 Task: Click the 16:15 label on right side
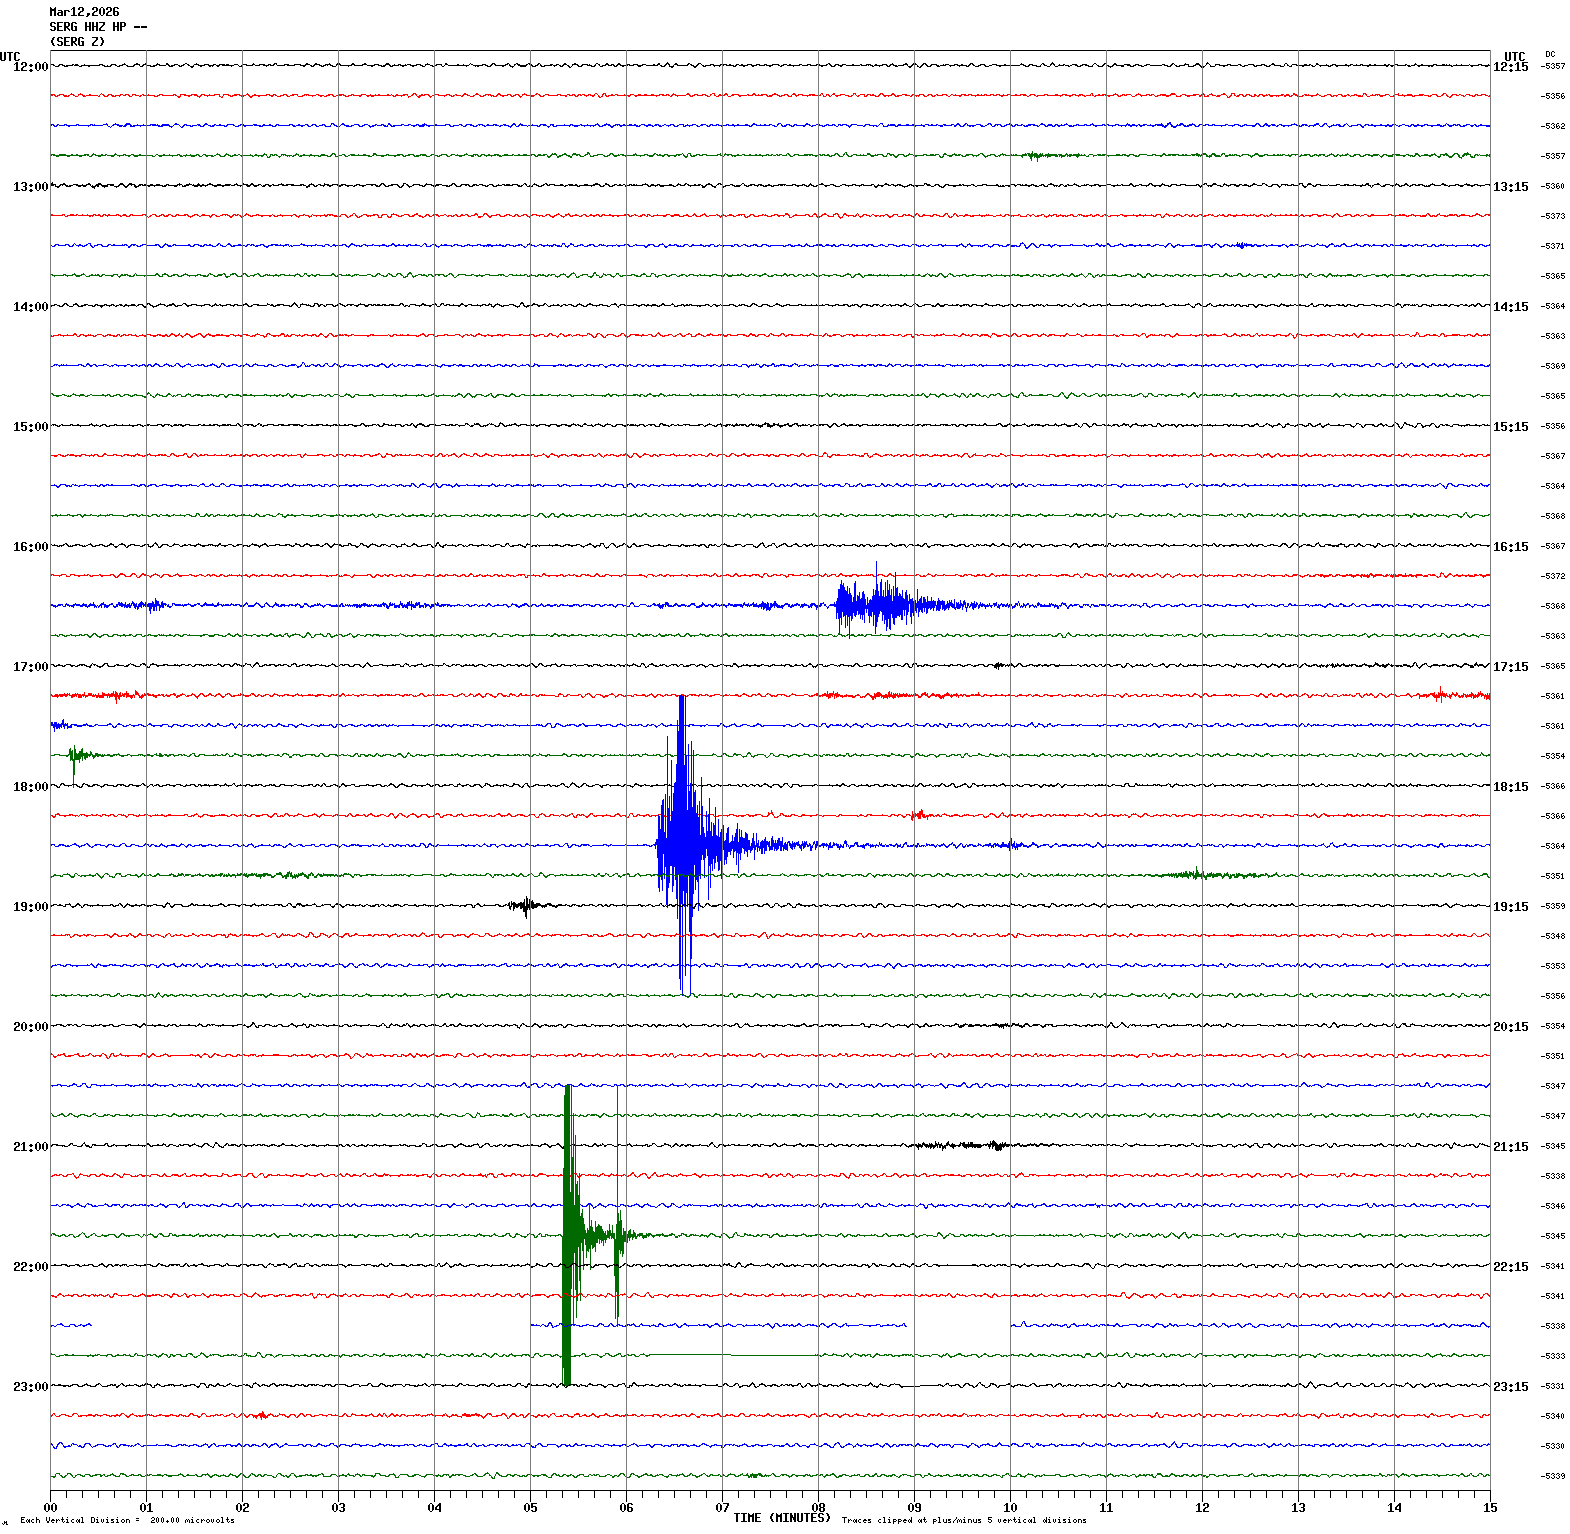[x=1510, y=547]
